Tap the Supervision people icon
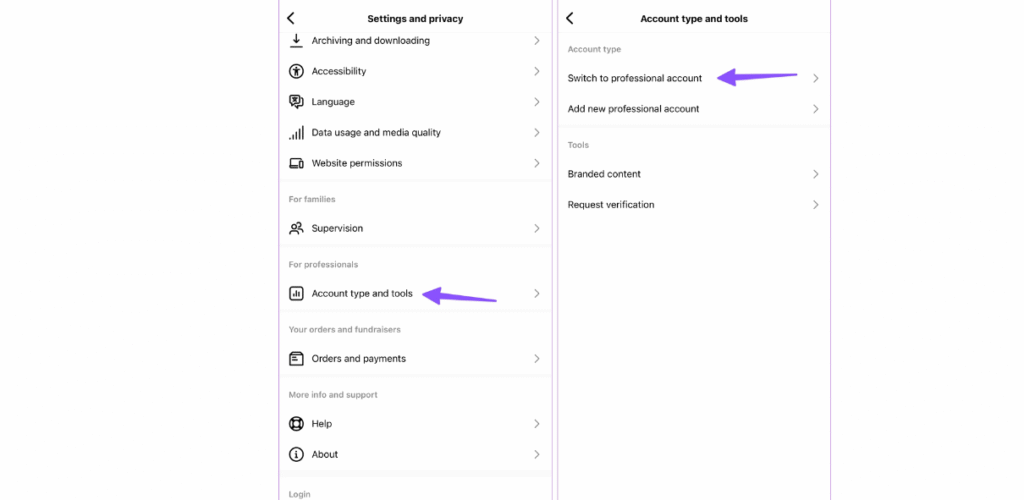This screenshot has height=500, width=1024. (x=296, y=228)
